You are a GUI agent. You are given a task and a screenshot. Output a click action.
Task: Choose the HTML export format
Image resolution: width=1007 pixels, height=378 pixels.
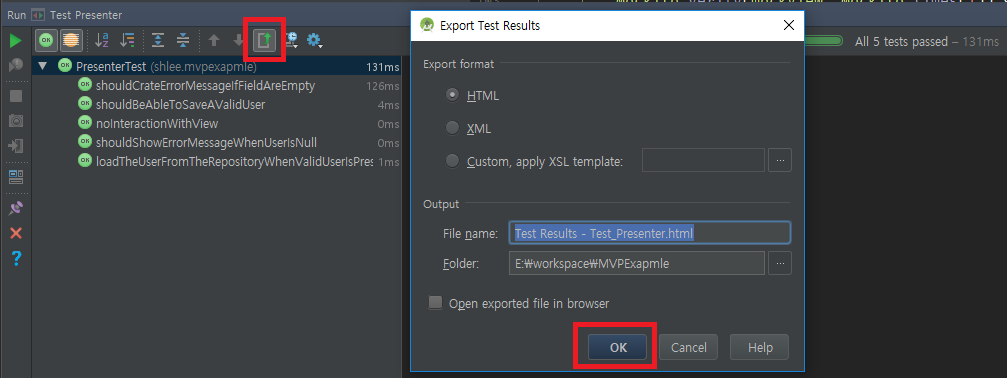coord(453,96)
